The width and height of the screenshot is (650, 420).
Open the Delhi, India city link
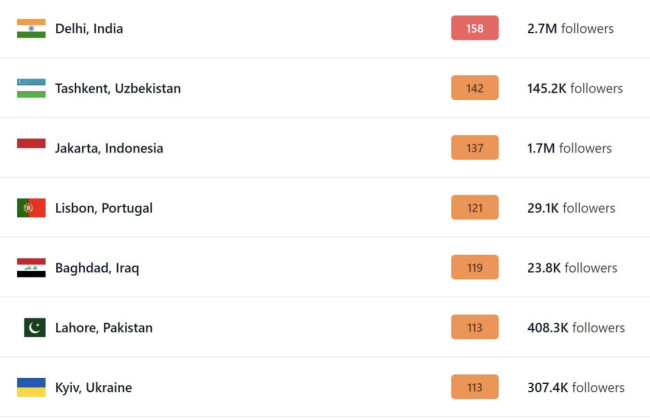pyautogui.click(x=89, y=28)
